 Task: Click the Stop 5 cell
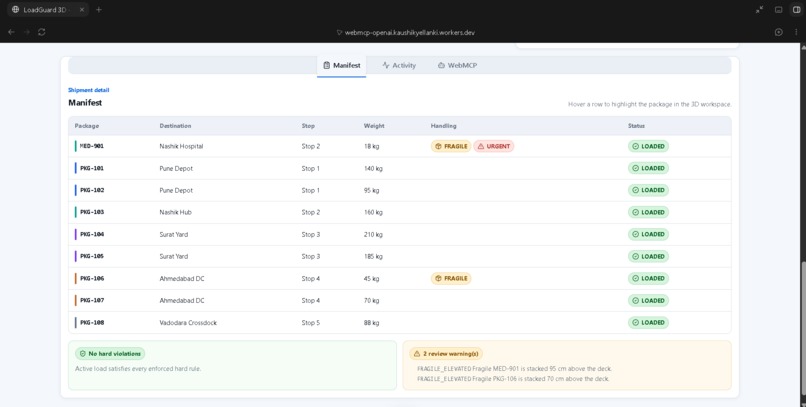310,323
